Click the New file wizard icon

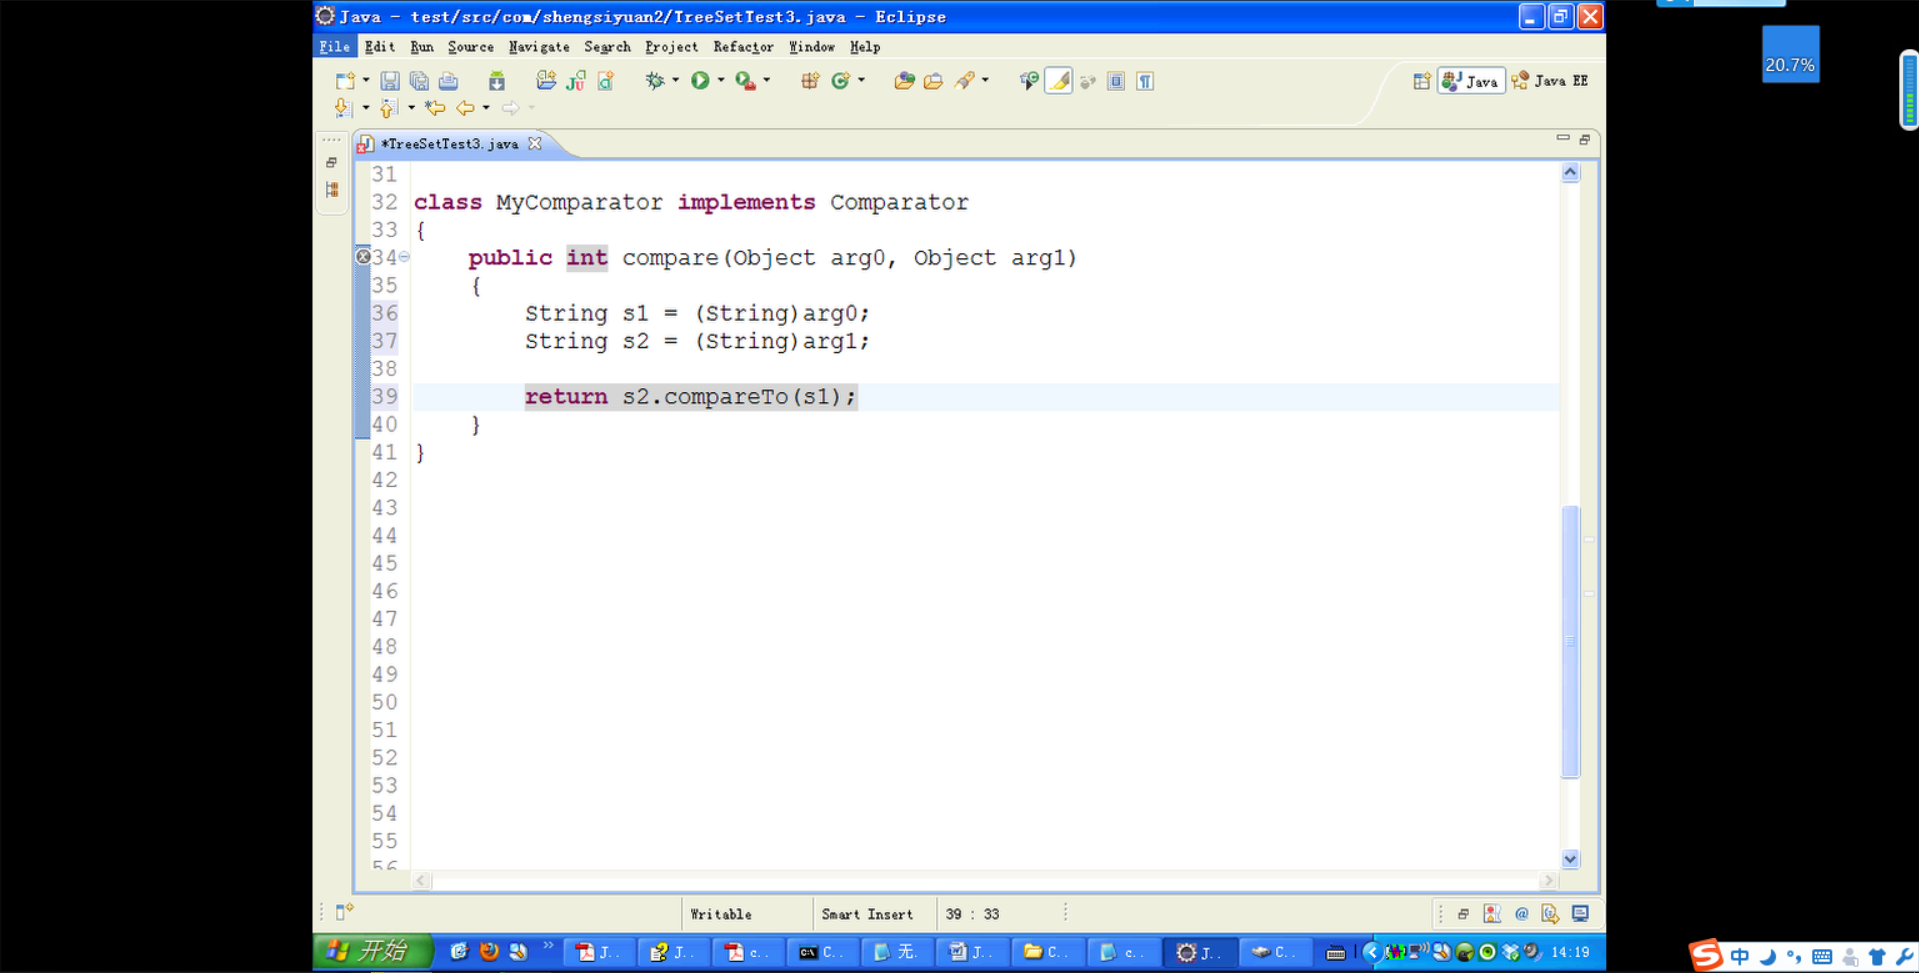345,81
